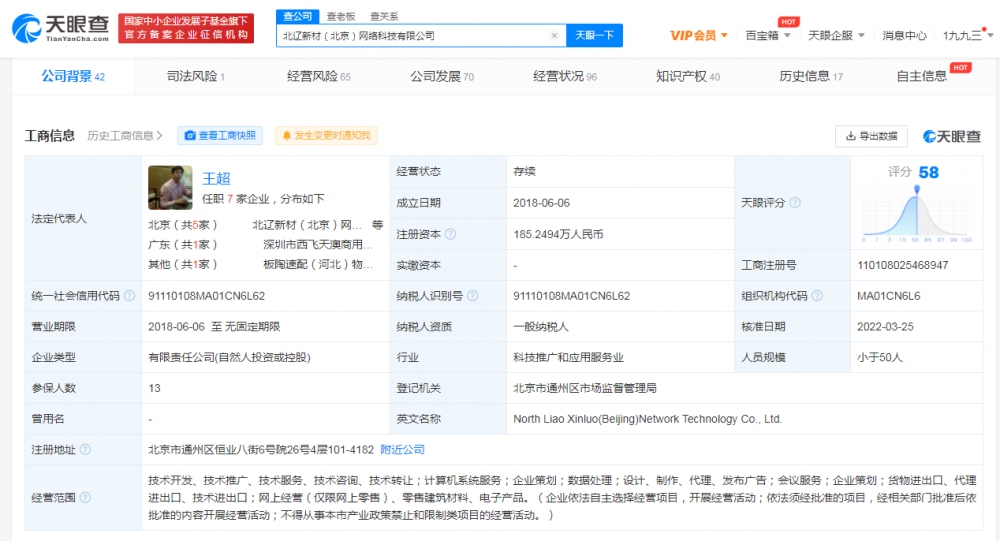Click the HOT badge above 百宝箱
The width and height of the screenshot is (1000, 541).
(788, 22)
